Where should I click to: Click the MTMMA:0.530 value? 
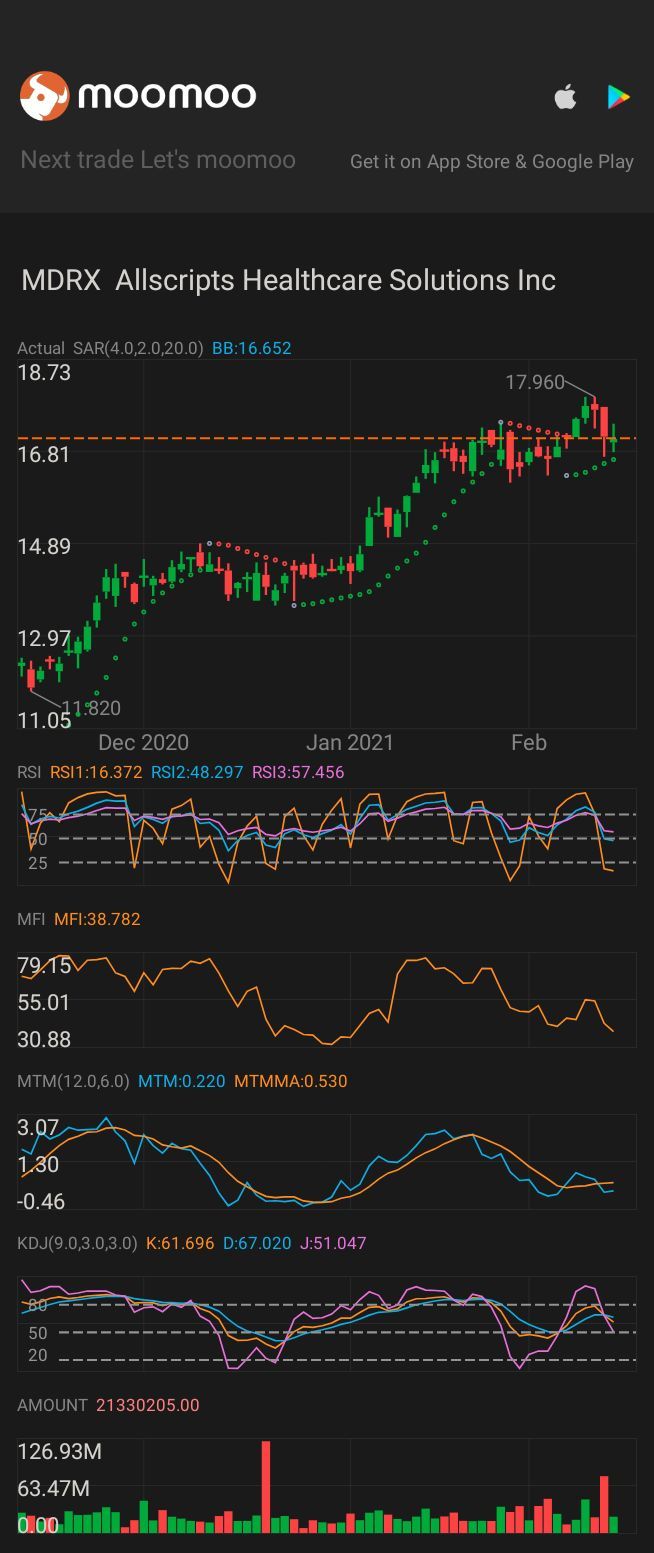[291, 1081]
